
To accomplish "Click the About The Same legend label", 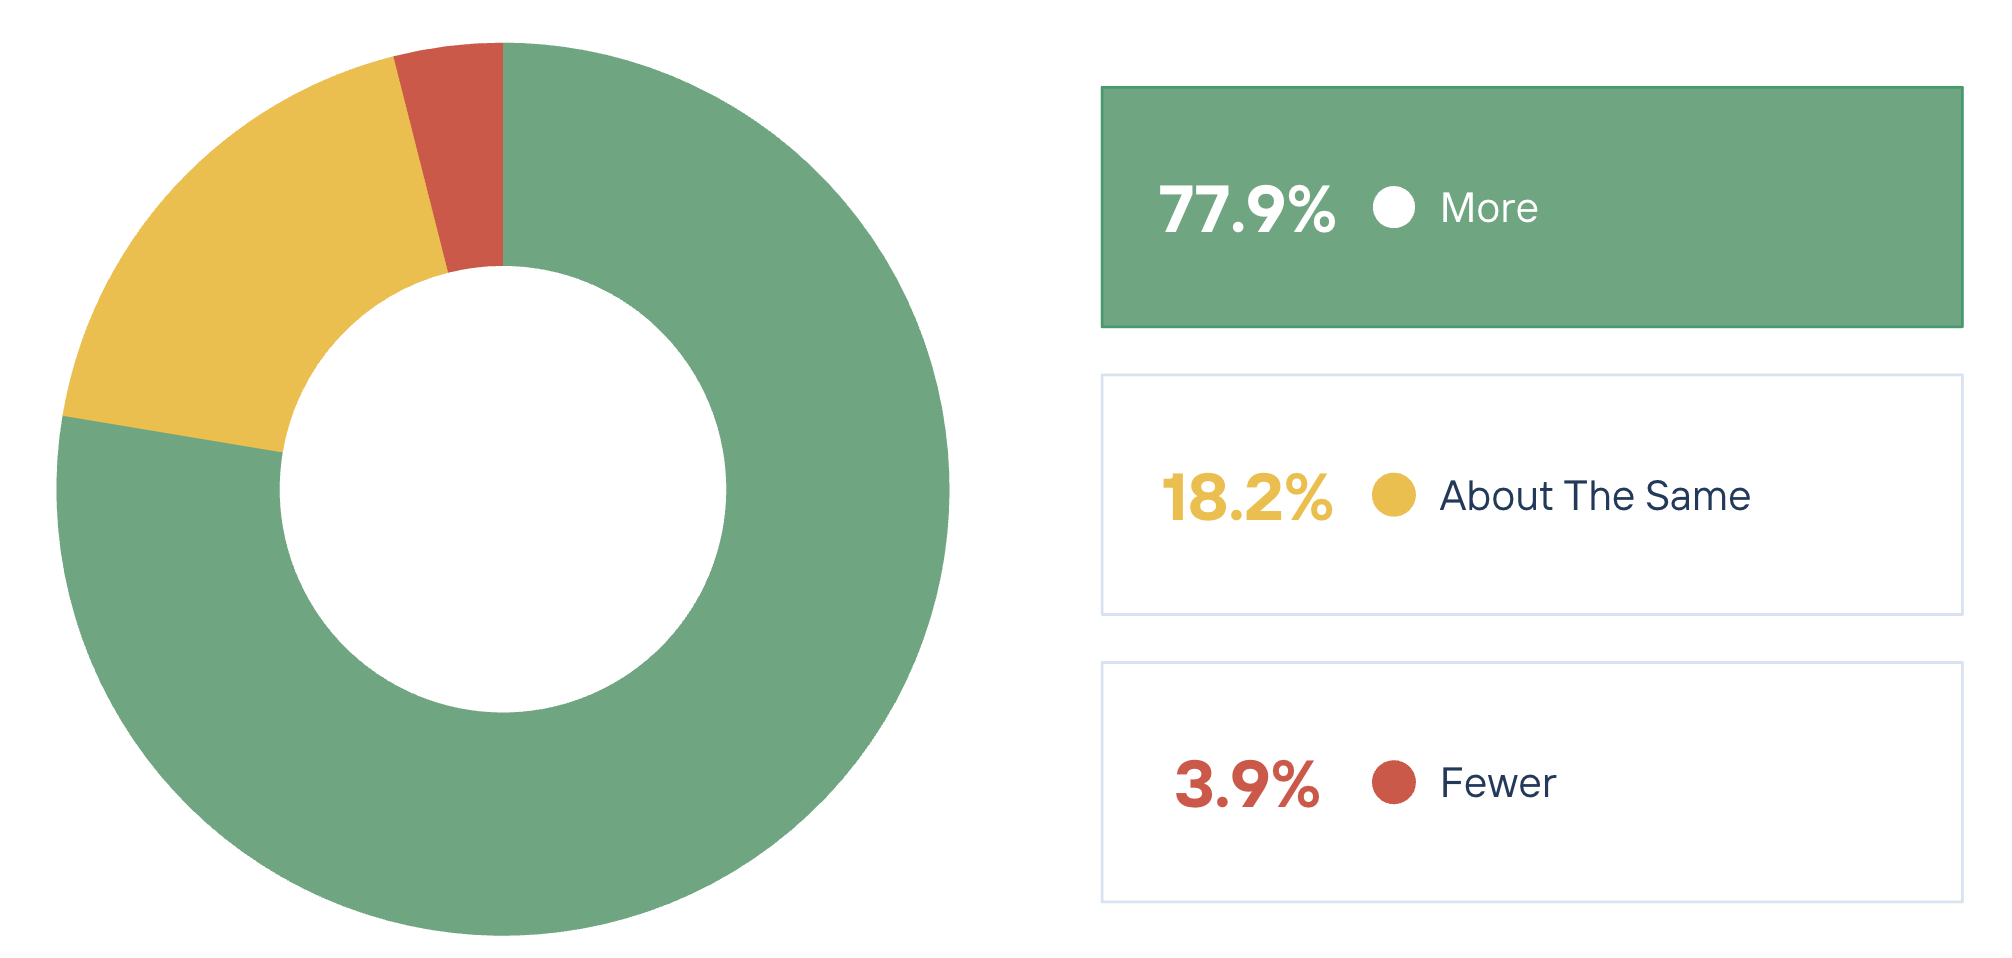I will click(1594, 496).
